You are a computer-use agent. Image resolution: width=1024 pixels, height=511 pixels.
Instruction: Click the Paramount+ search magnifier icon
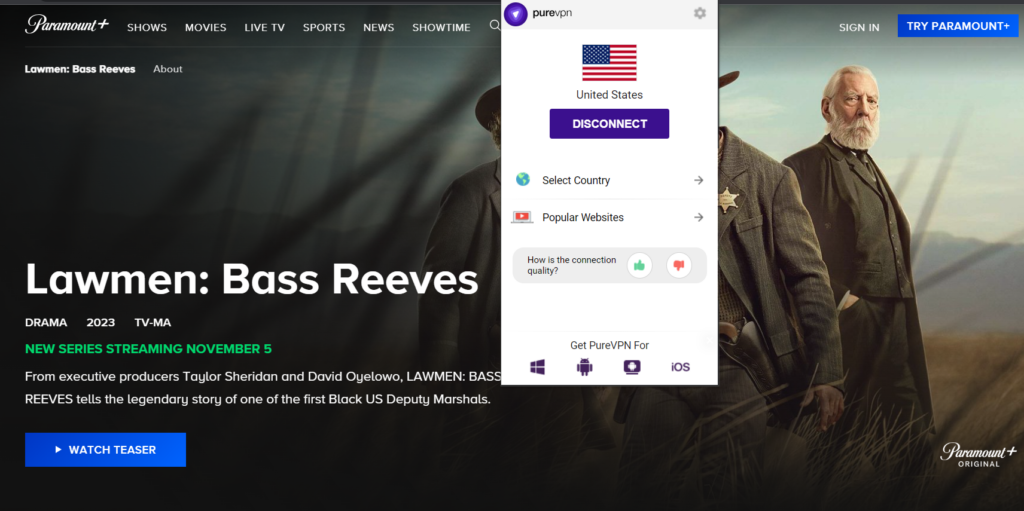click(495, 25)
